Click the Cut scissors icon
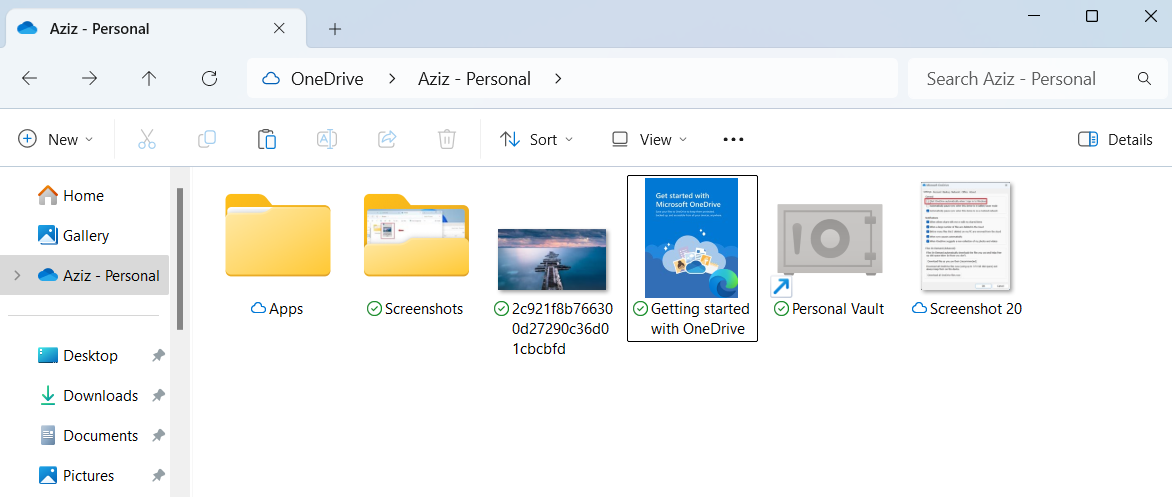Image resolution: width=1172 pixels, height=497 pixels. (x=146, y=139)
